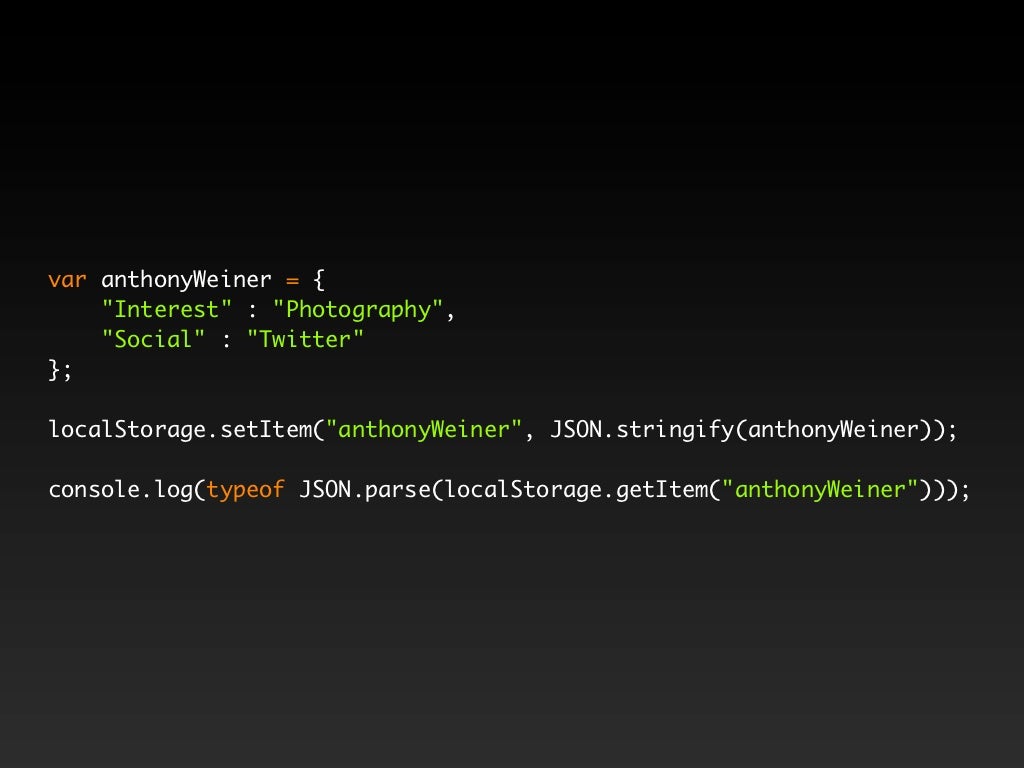
Task: Click the 'var' keyword
Action: click(x=67, y=280)
